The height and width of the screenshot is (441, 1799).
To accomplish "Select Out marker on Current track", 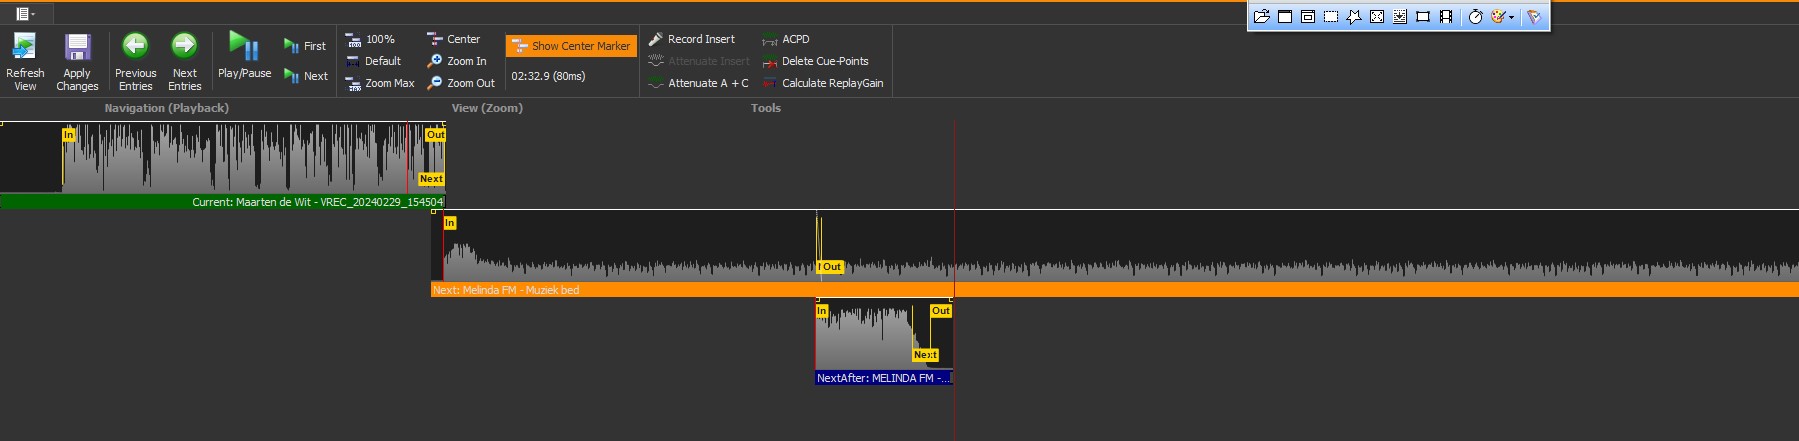I will click(x=435, y=134).
